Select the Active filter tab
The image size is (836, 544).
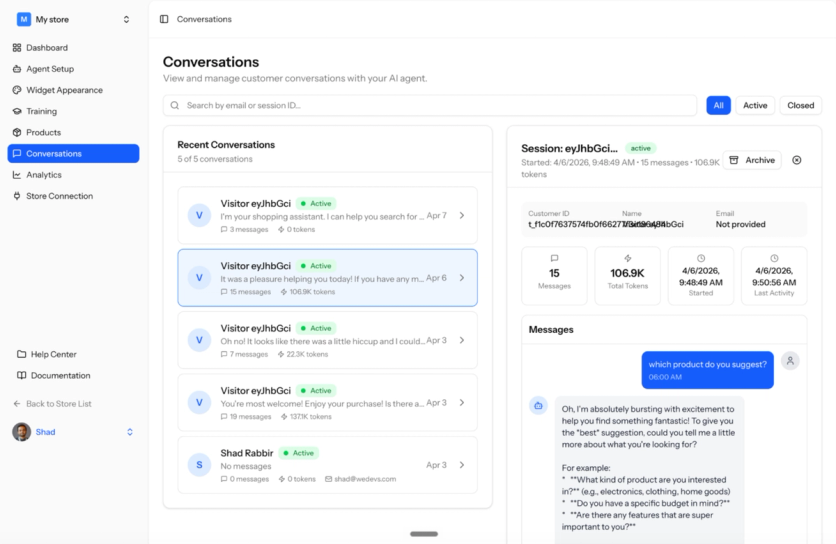point(755,106)
